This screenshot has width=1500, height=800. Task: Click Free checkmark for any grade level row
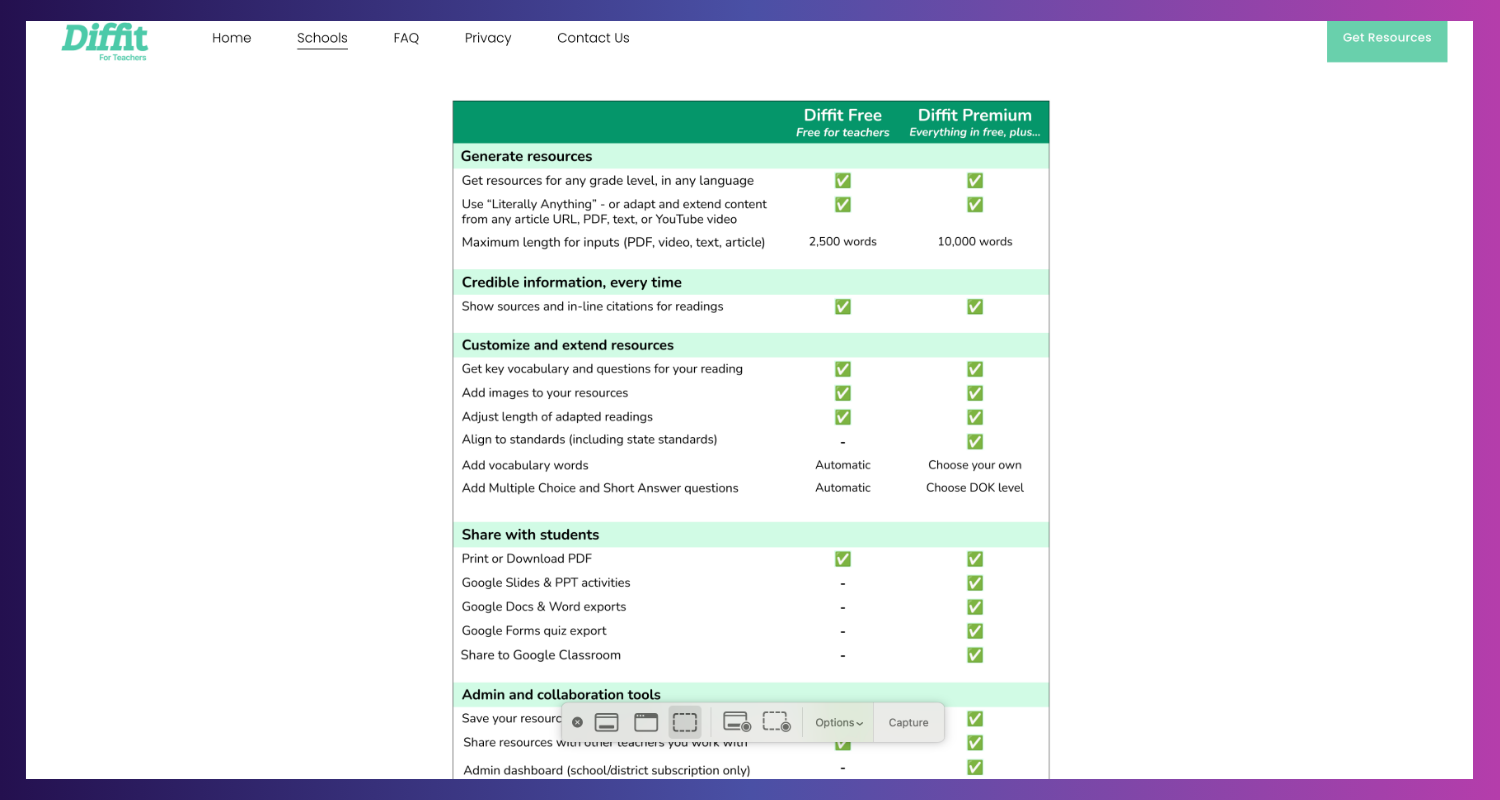[x=843, y=180]
